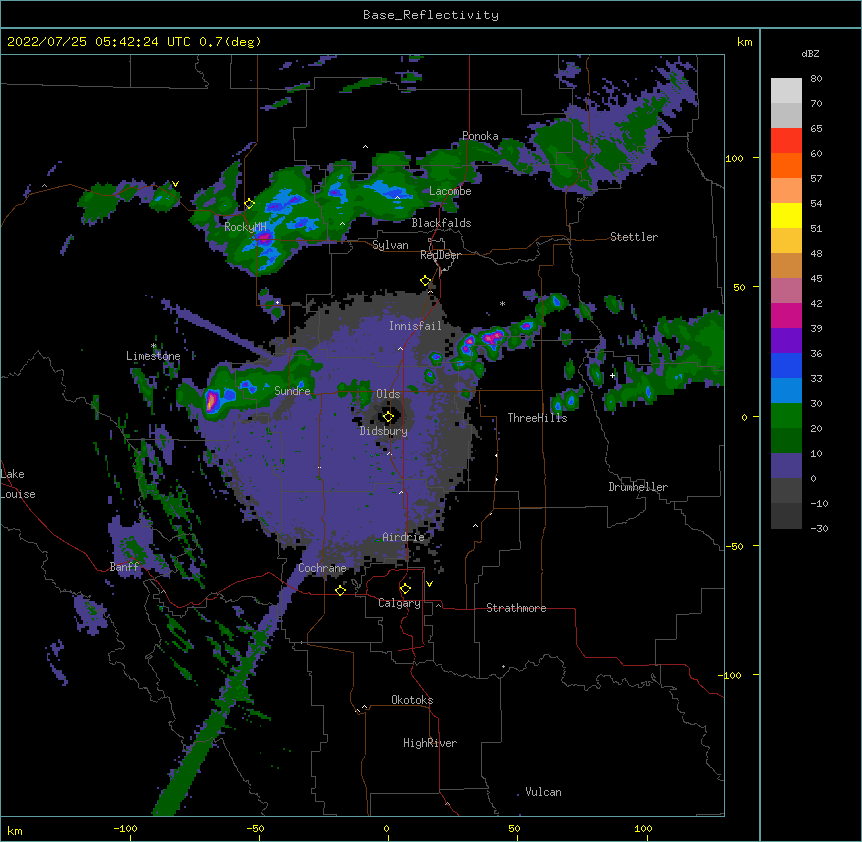
Task: Click the Lacombe city label
Action: (x=450, y=191)
